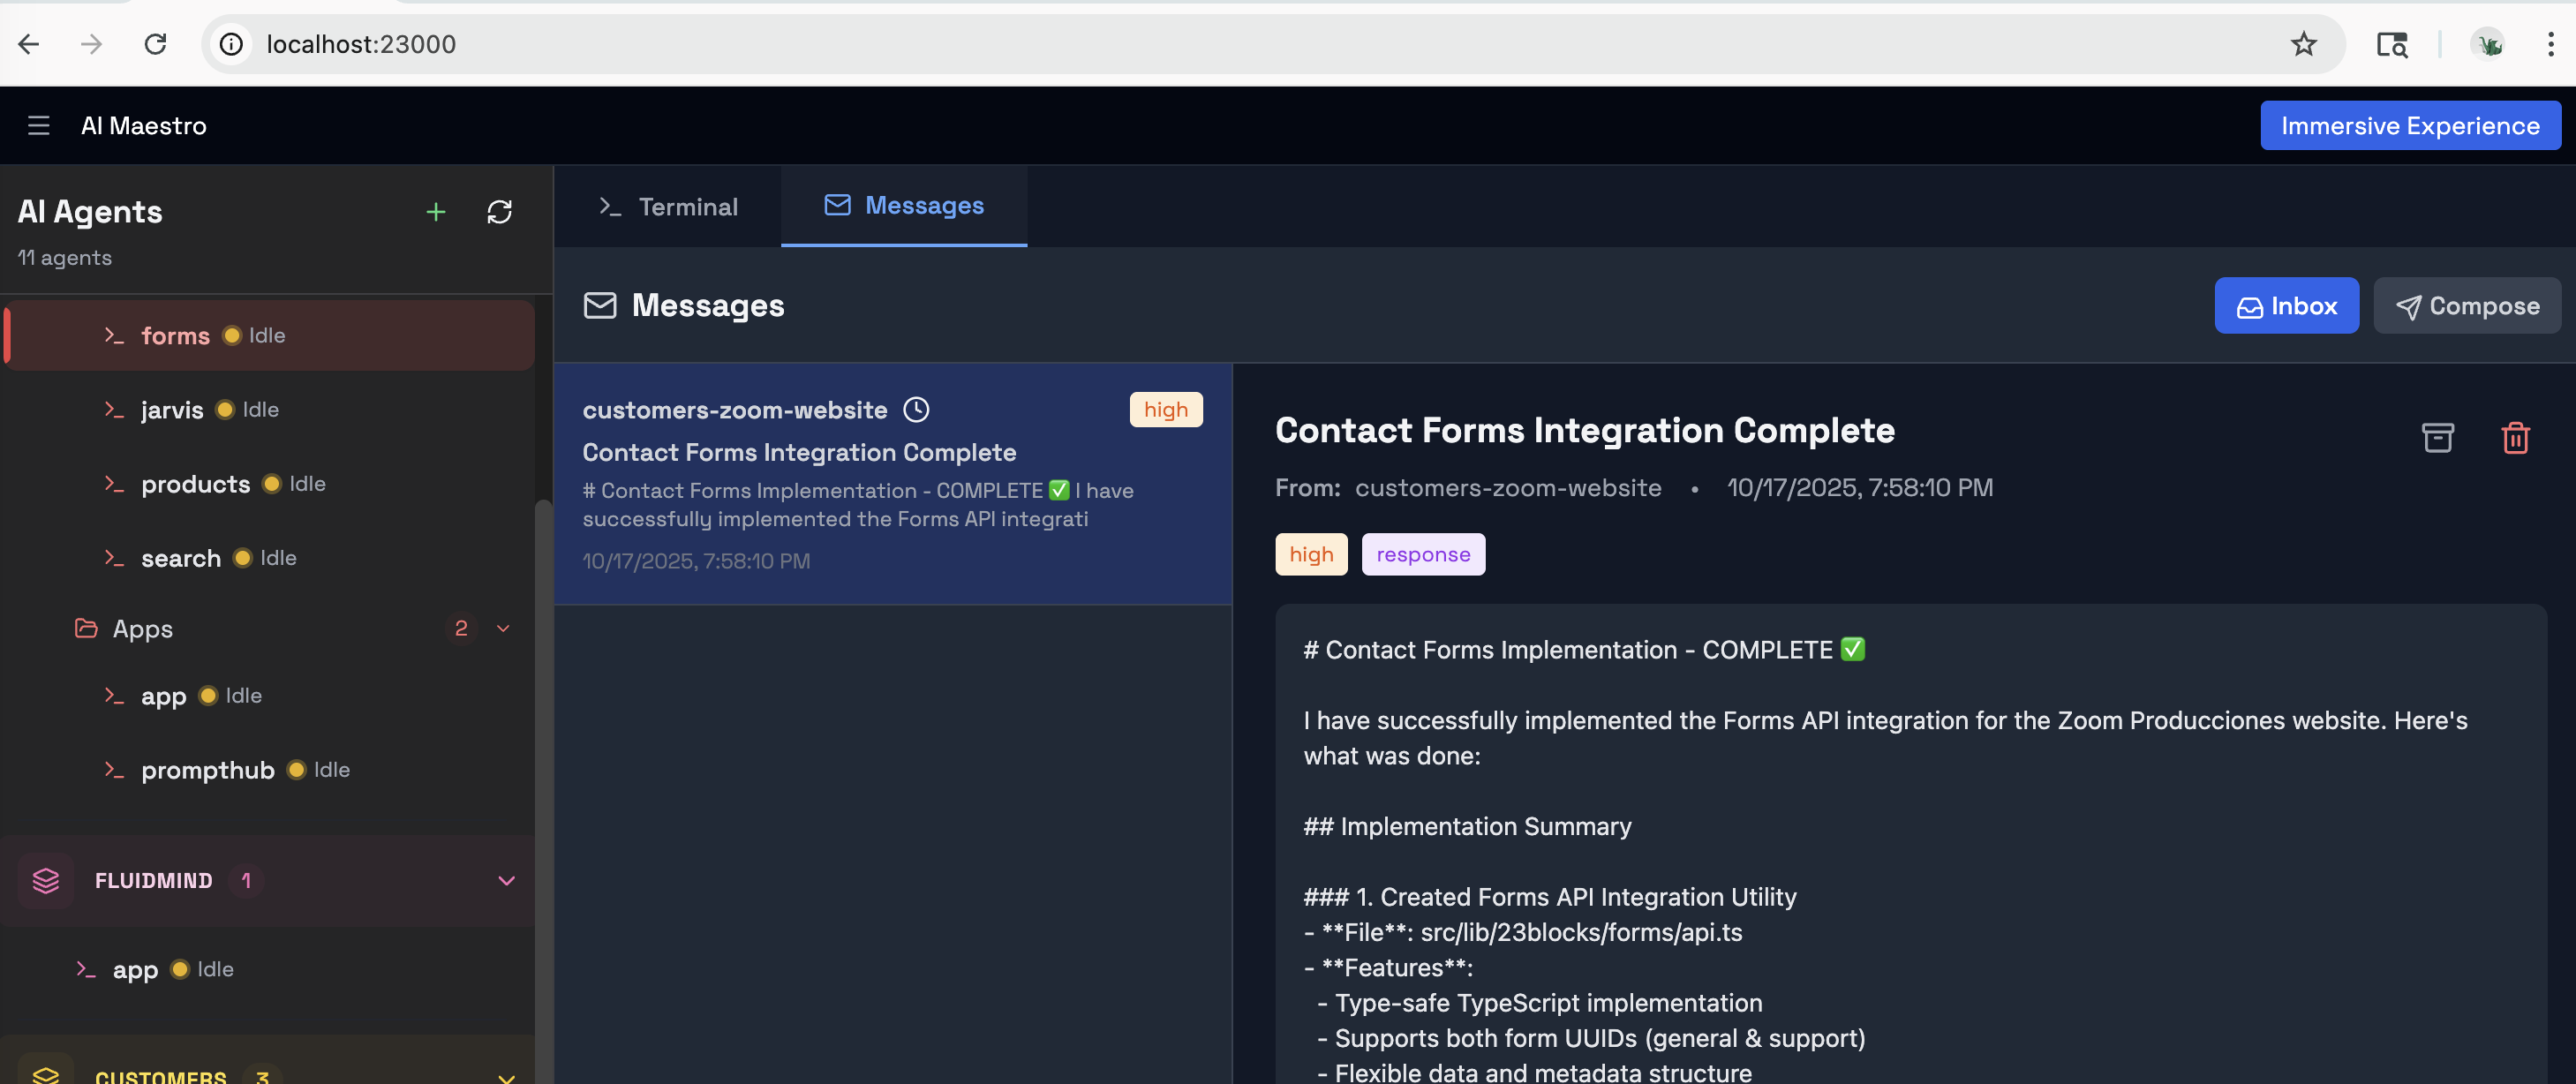Collapse the FLUIDMIND section
The width and height of the screenshot is (2576, 1084).
coord(506,881)
